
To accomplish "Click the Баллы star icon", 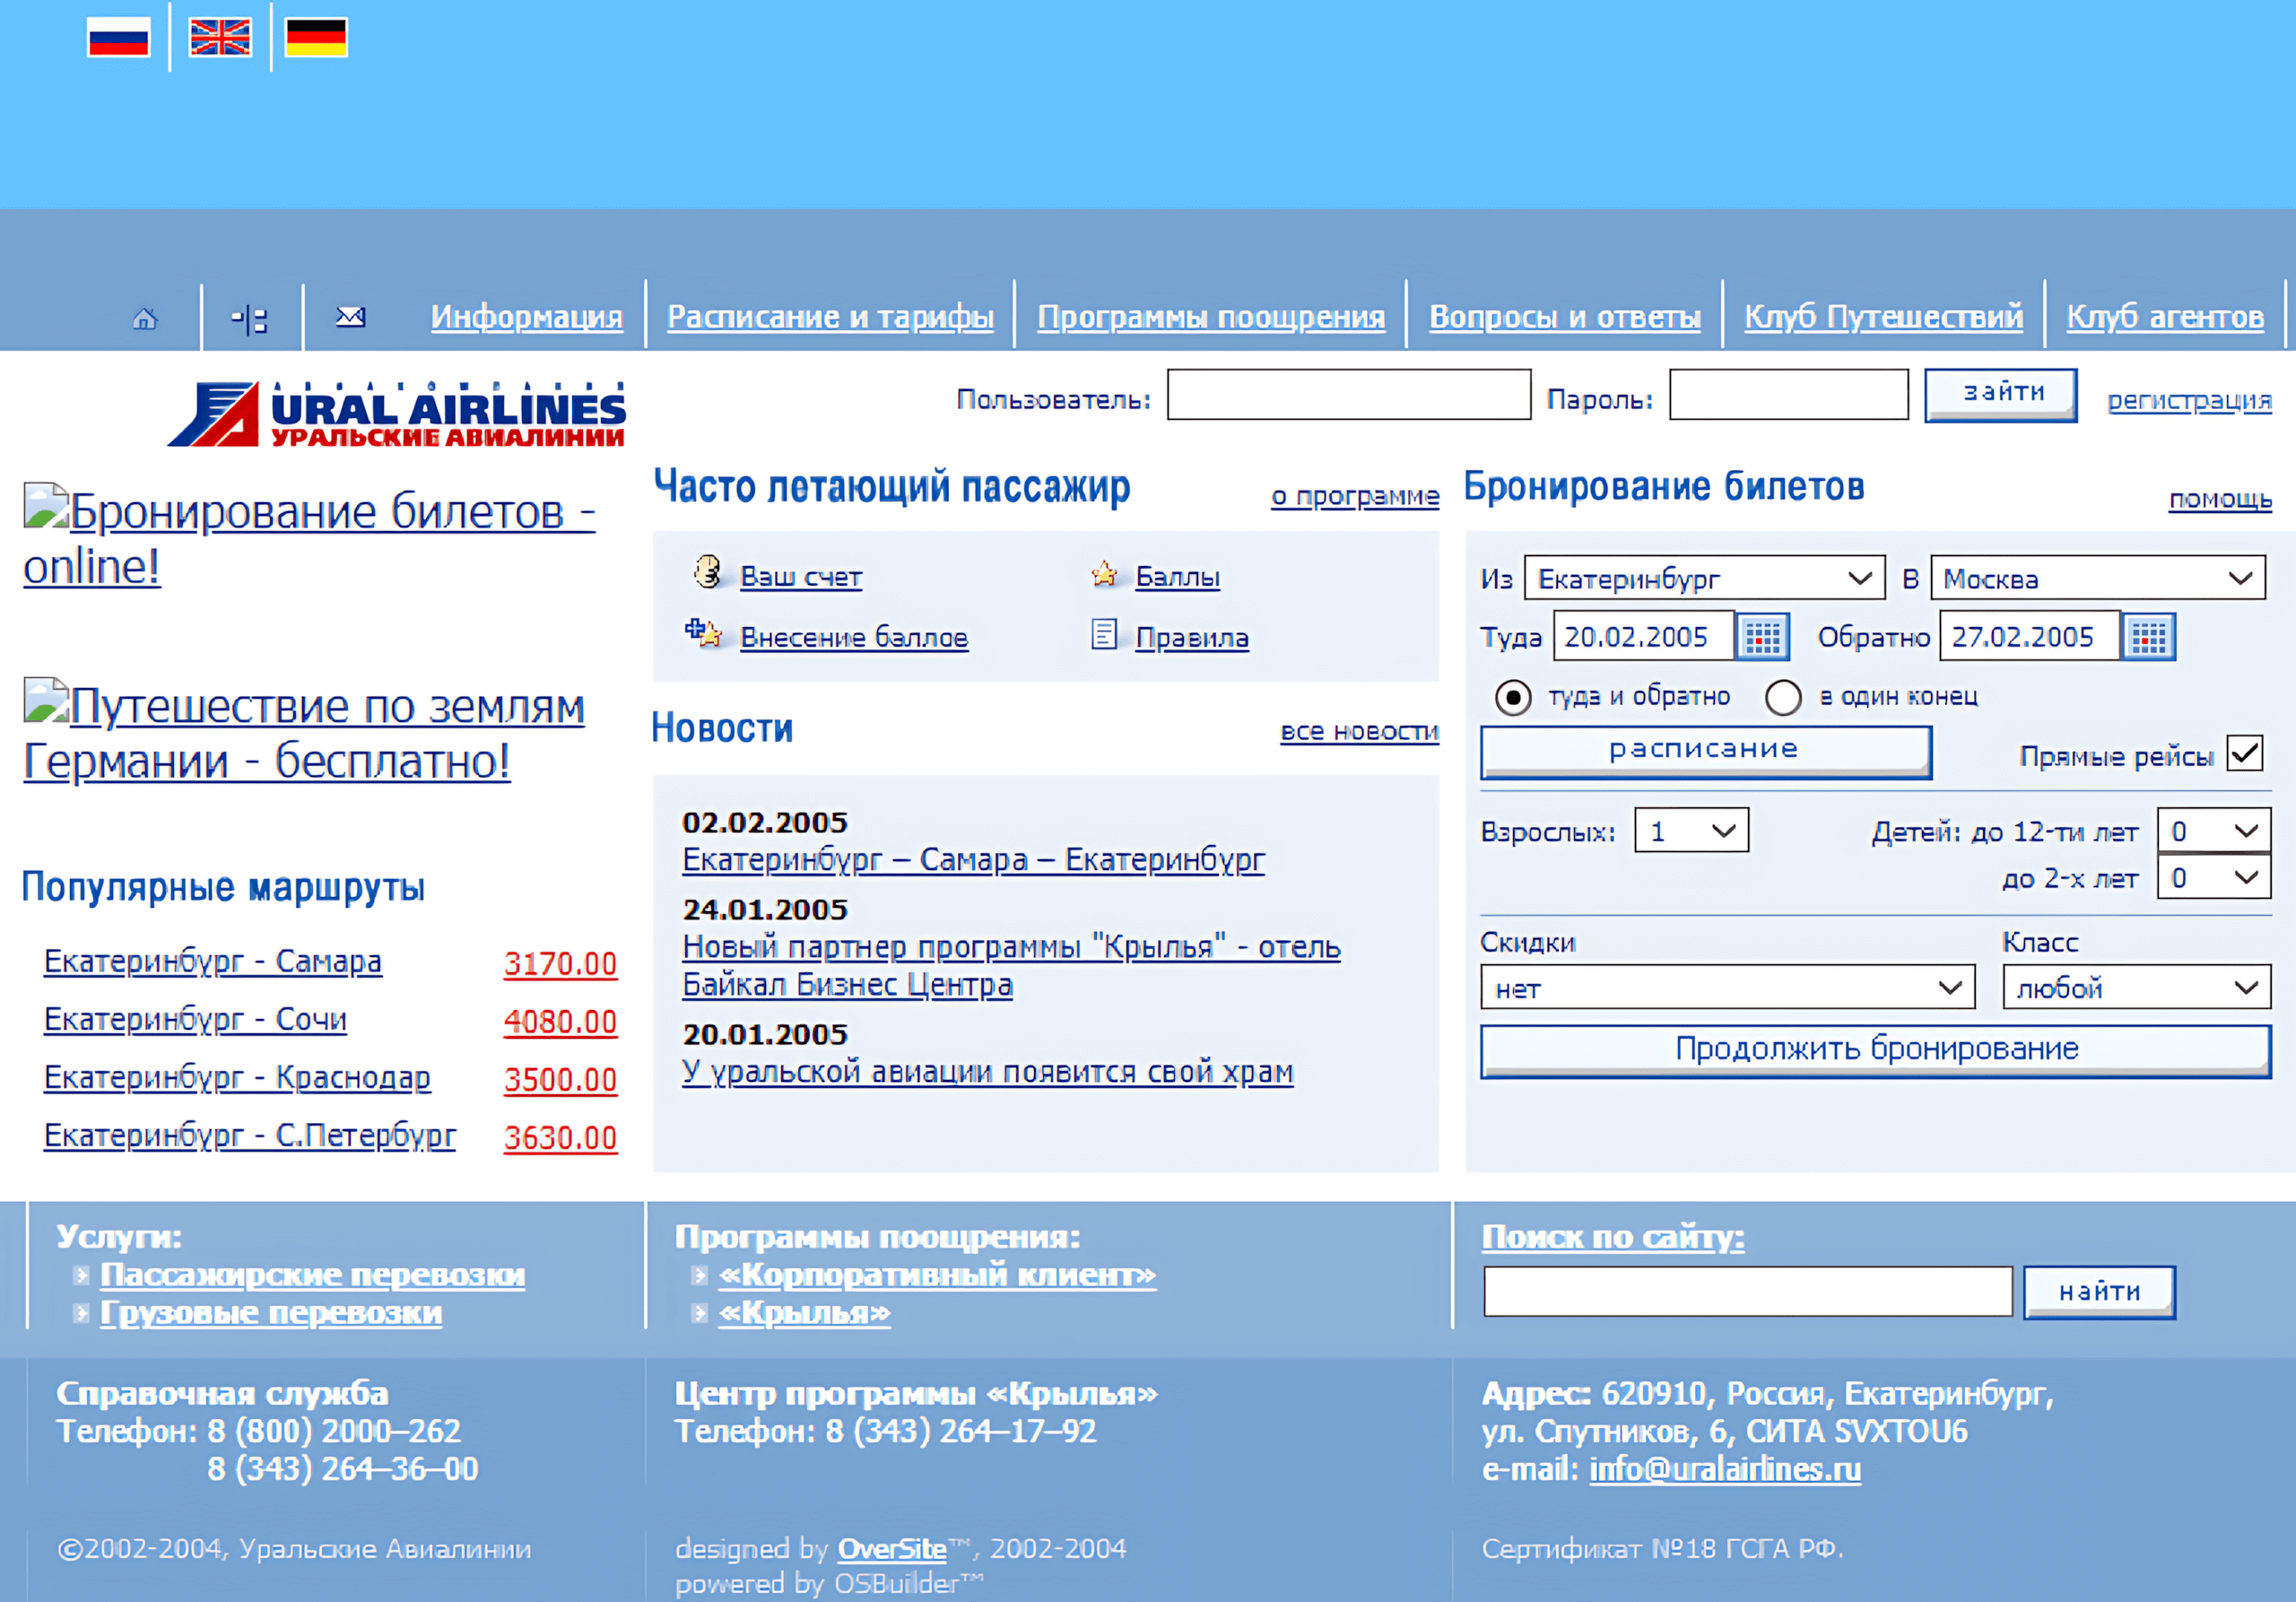I will tap(1104, 574).
